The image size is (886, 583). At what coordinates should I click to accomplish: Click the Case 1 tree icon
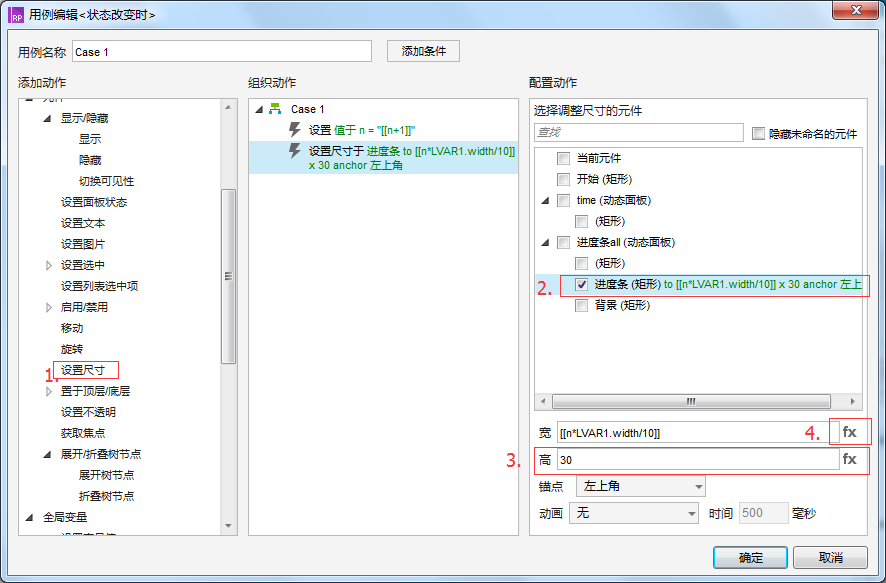point(275,109)
